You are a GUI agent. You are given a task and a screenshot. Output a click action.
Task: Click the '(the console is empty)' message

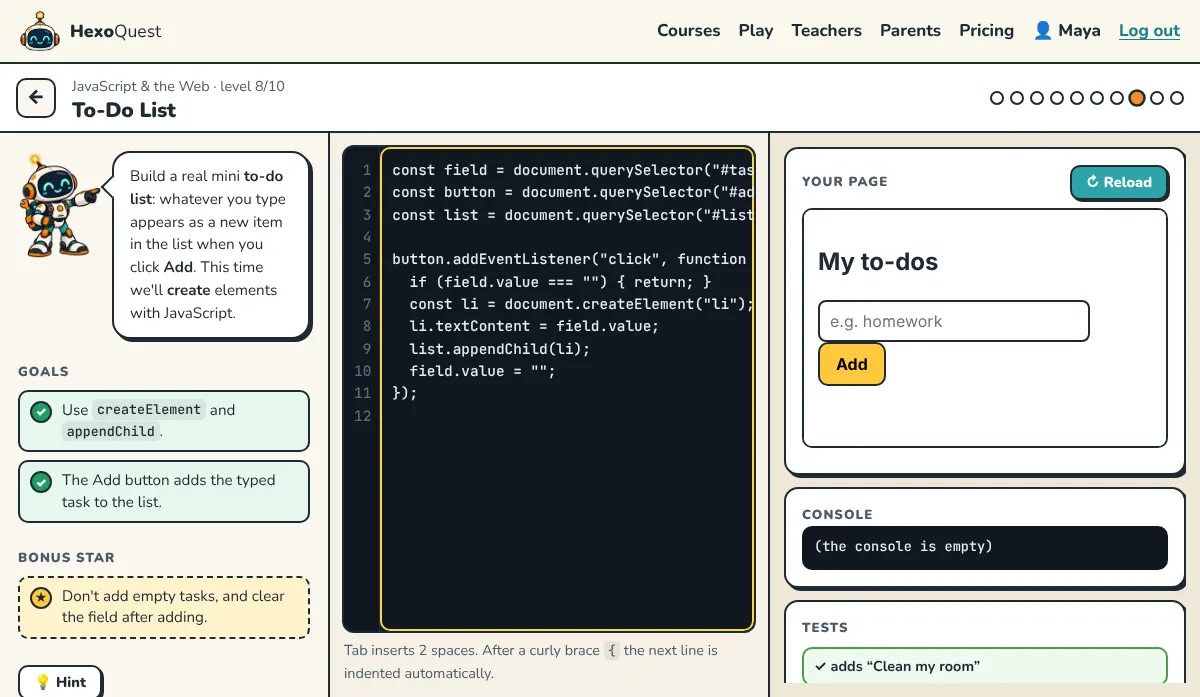pos(903,546)
